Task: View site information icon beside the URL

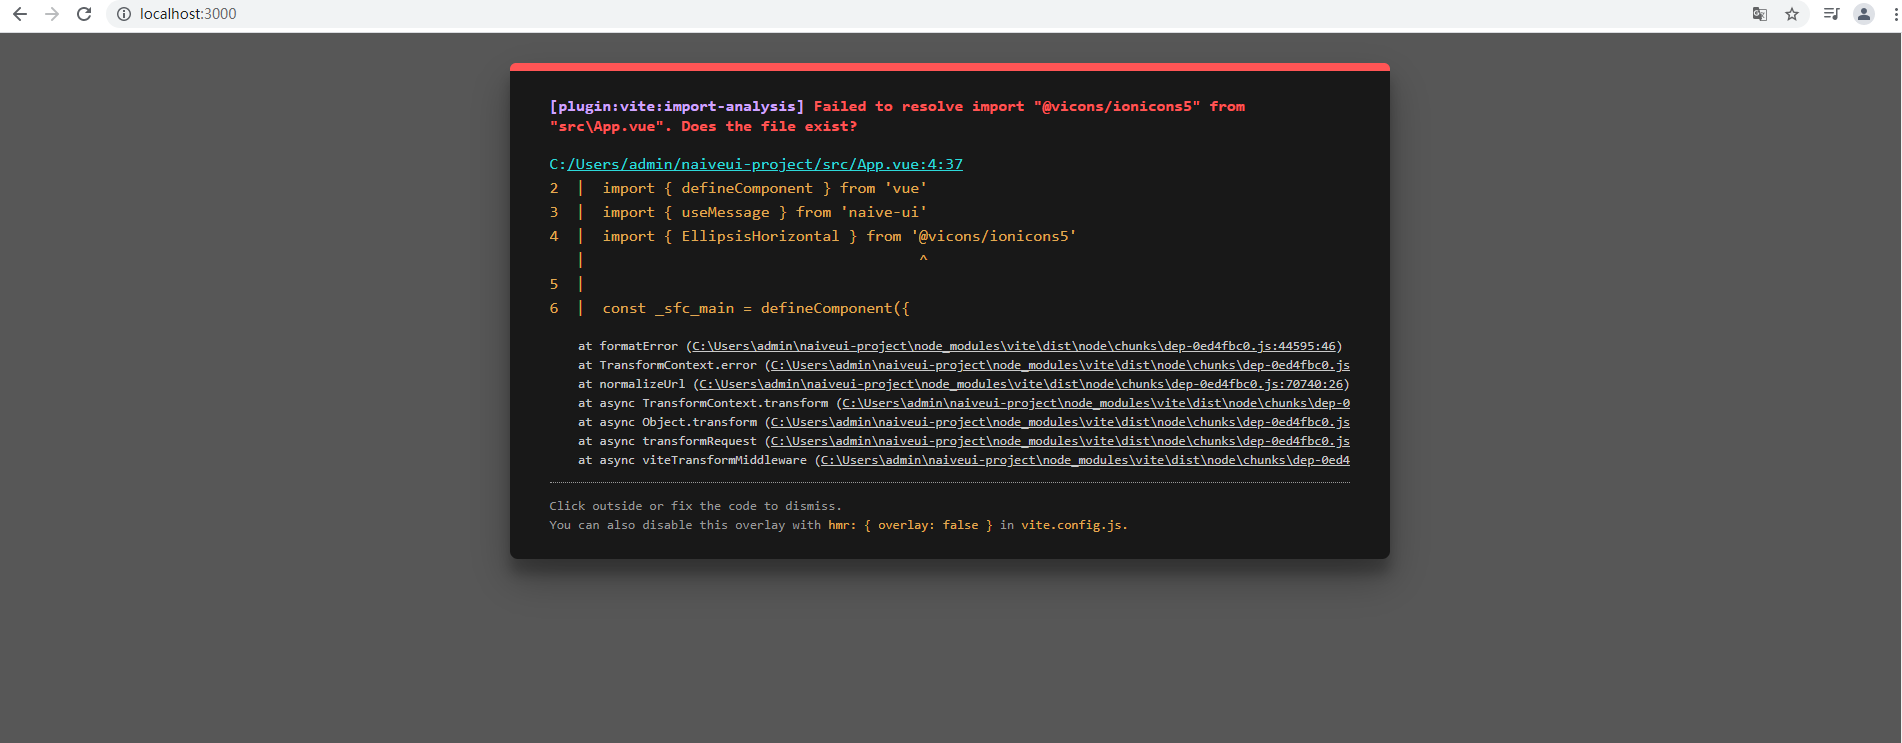Action: pos(124,14)
